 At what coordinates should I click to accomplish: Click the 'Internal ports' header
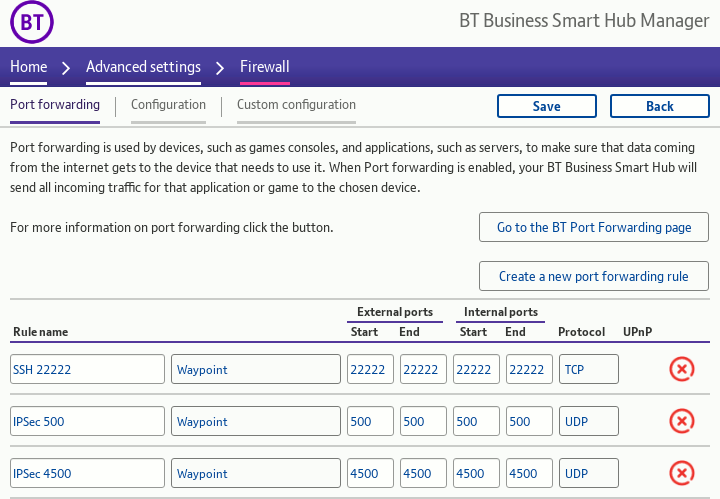tap(501, 312)
